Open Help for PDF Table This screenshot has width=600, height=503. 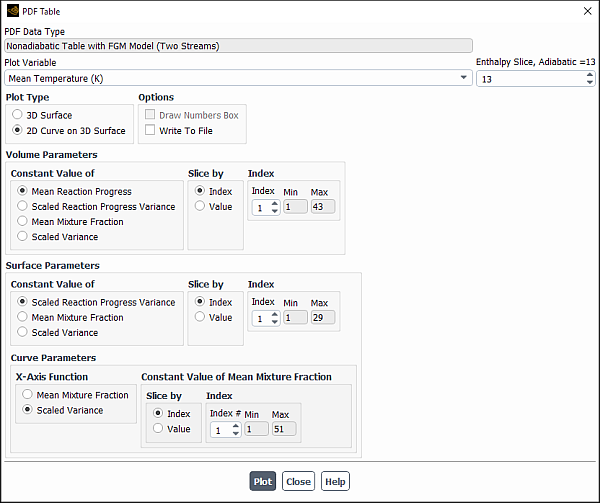click(x=335, y=481)
